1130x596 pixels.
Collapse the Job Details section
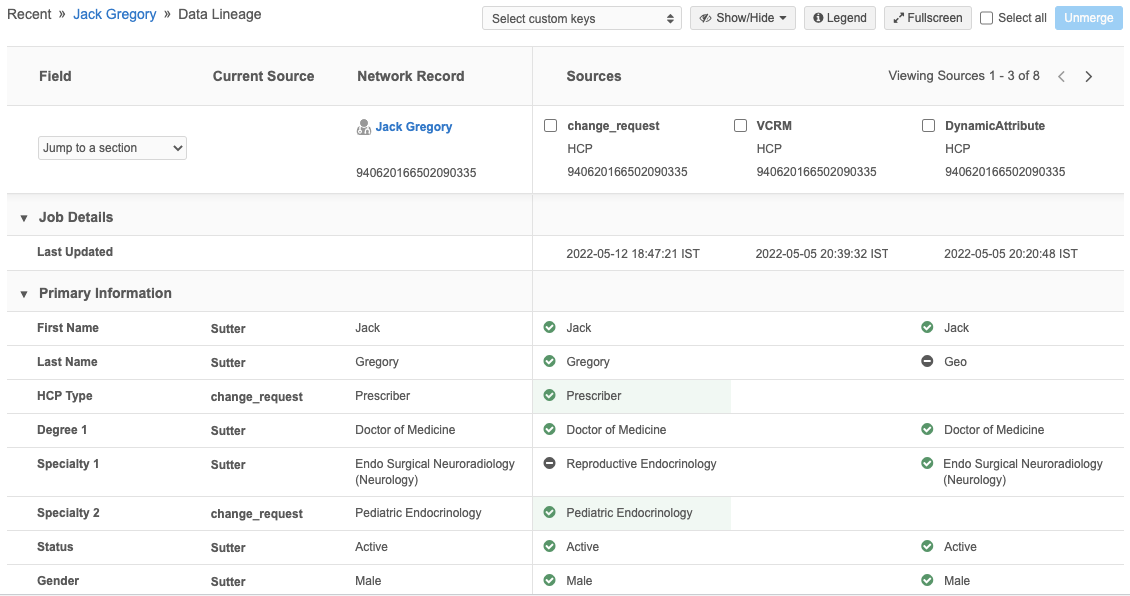(24, 218)
